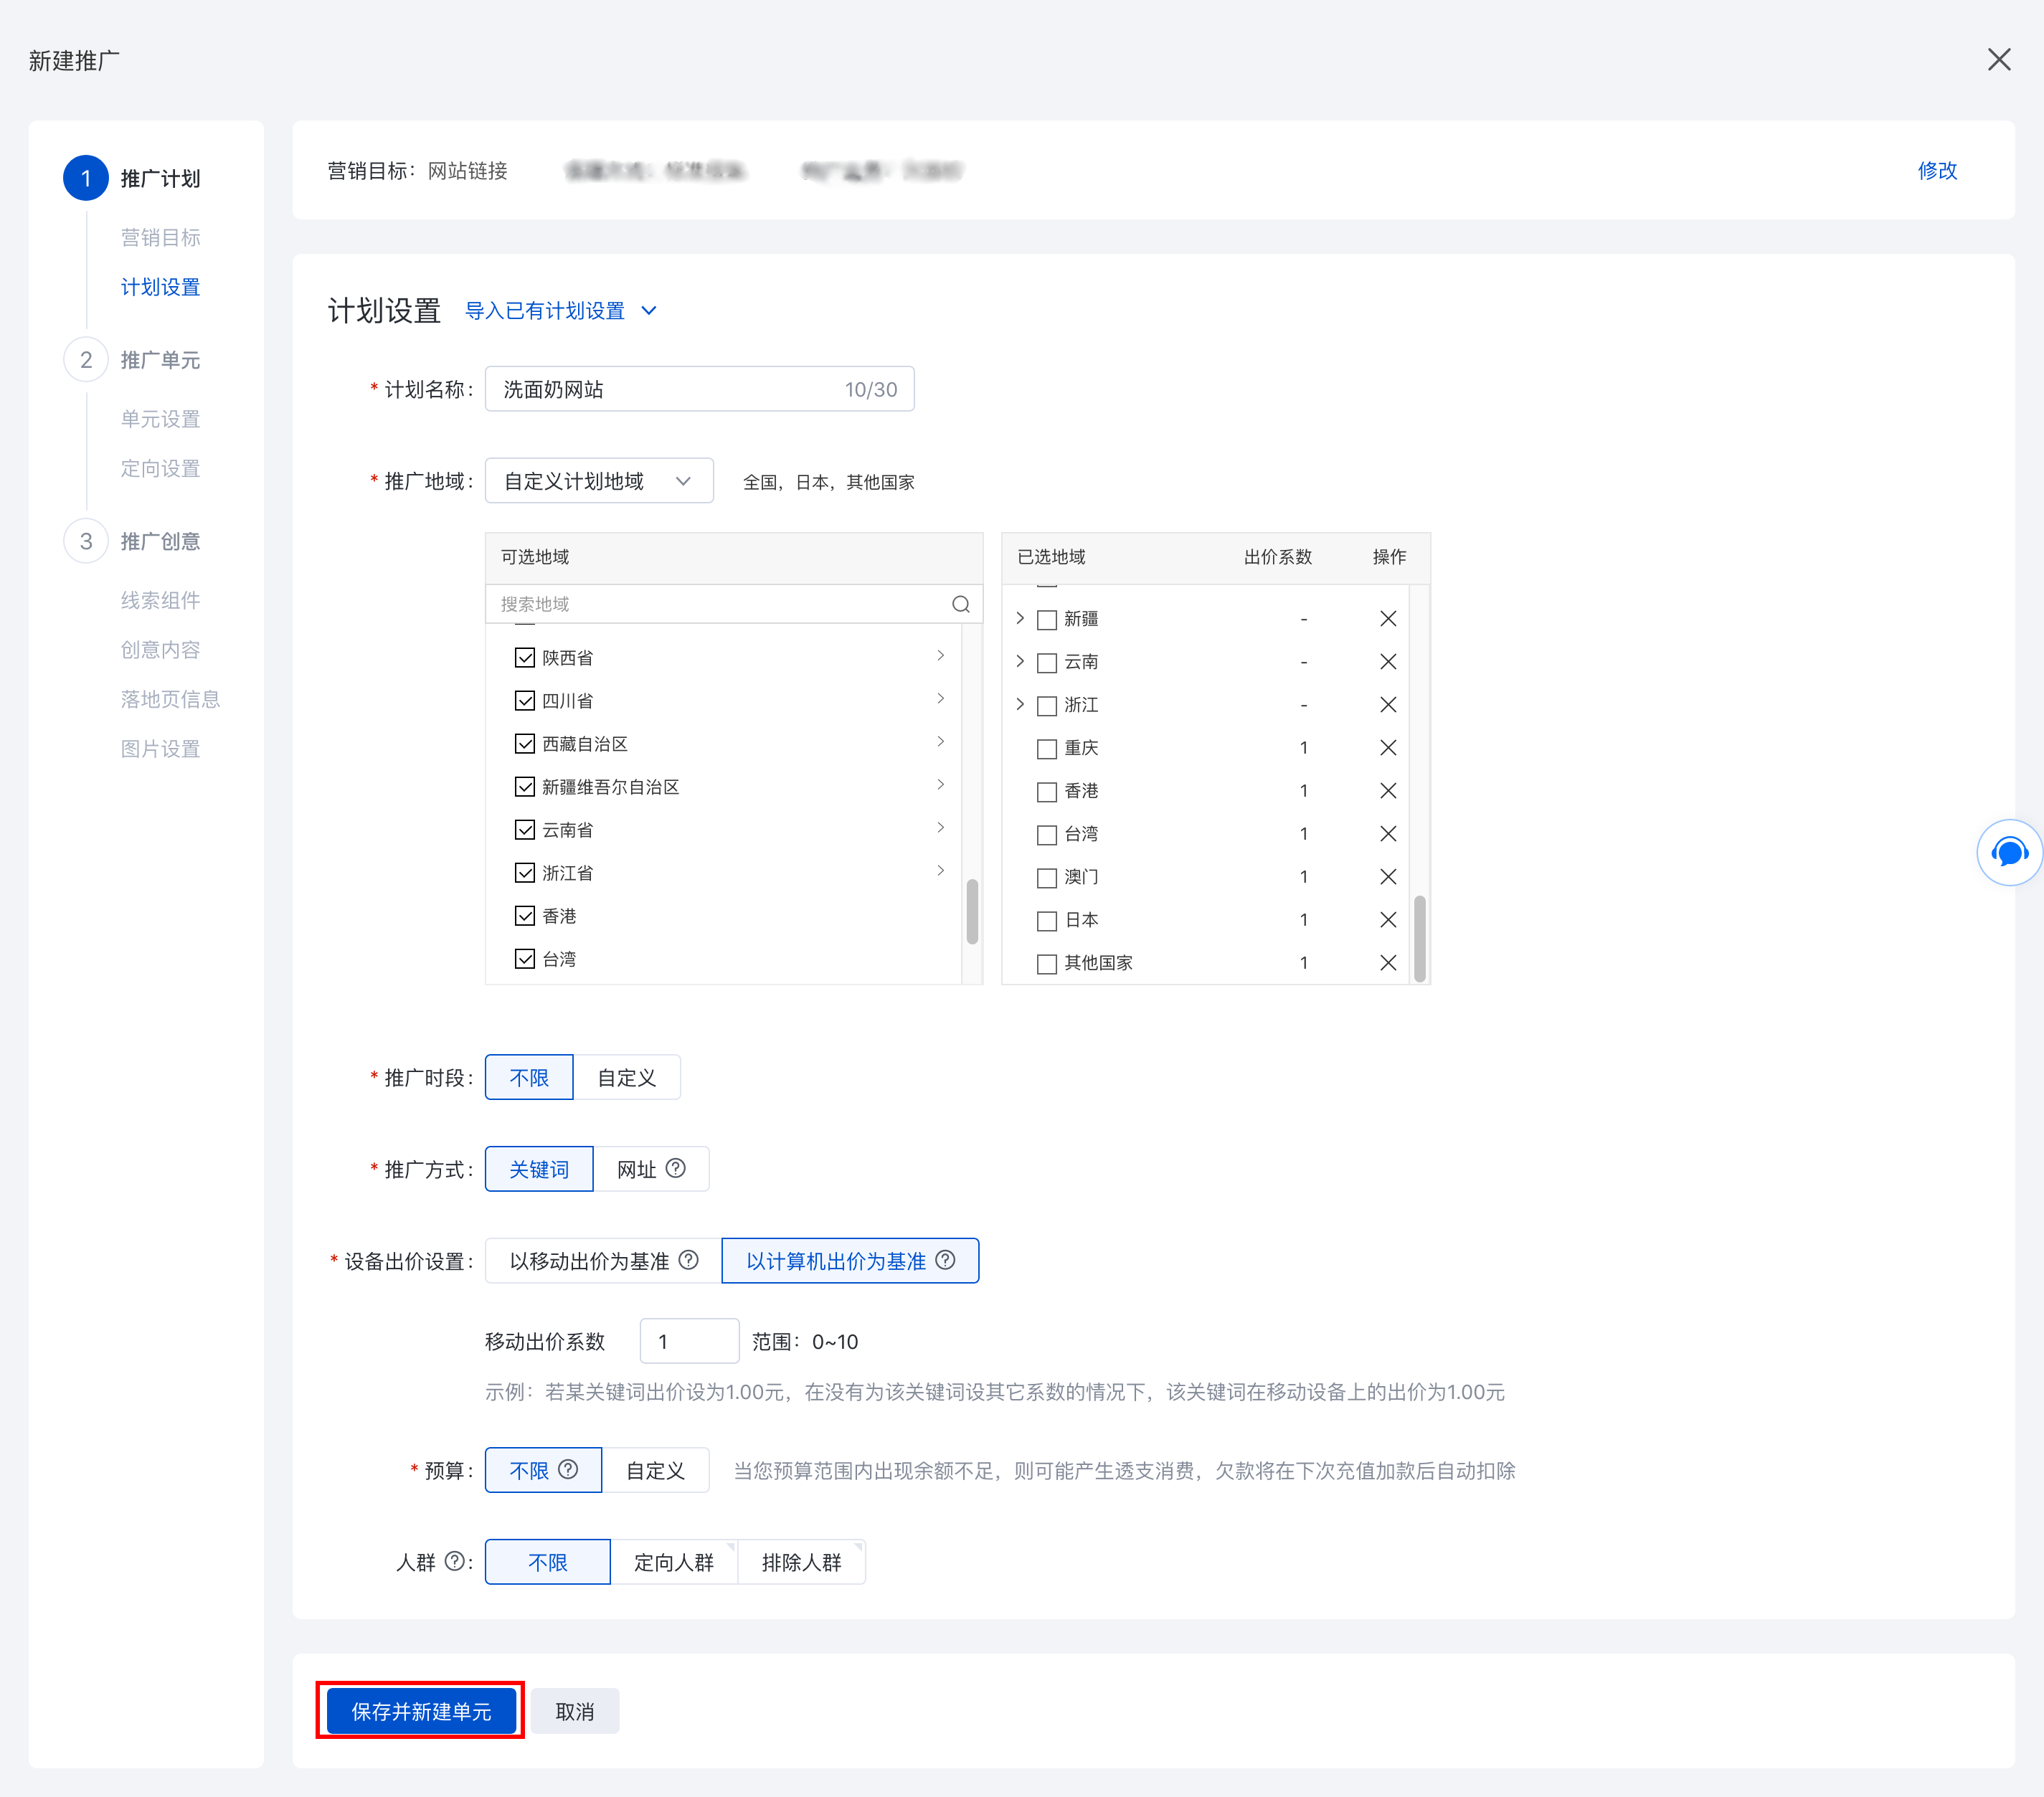Remove 香港 from selected regions
This screenshot has width=2044, height=1797.
(1388, 791)
